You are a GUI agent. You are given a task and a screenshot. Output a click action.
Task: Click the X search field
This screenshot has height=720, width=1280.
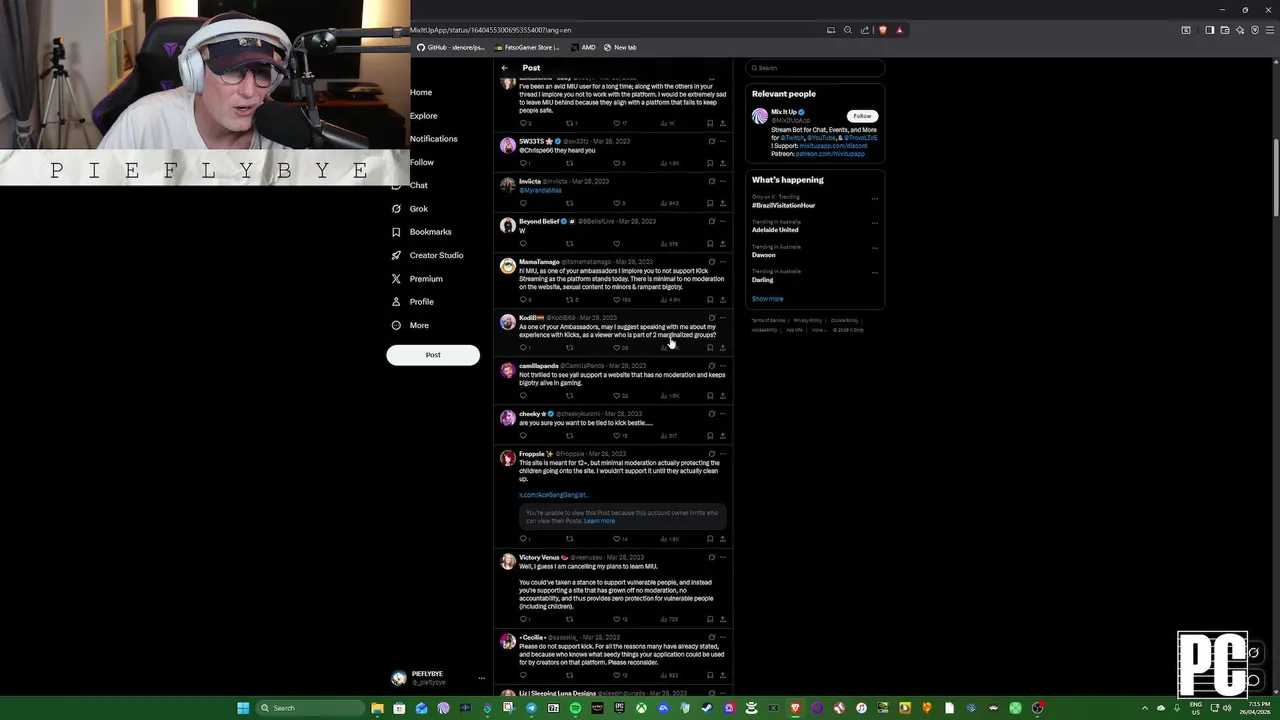pos(816,68)
